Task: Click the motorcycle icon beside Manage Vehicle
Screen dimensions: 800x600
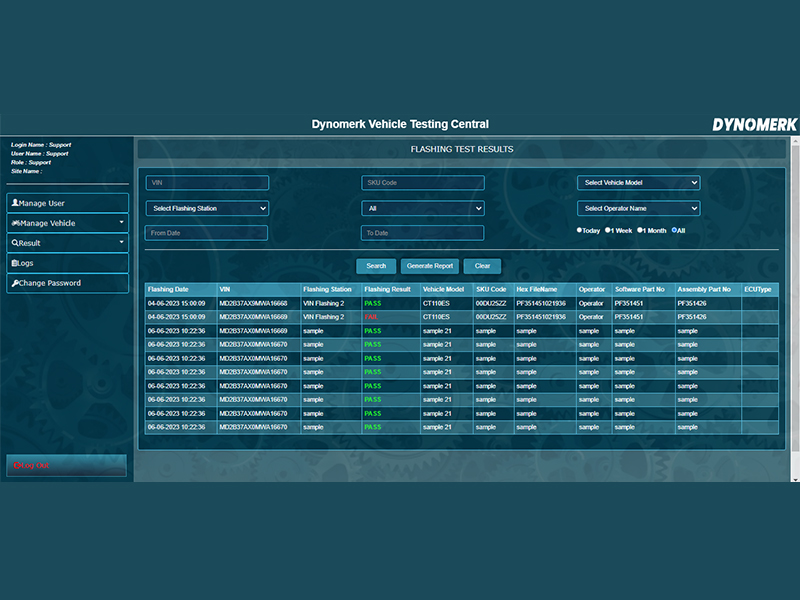Action: click(15, 223)
